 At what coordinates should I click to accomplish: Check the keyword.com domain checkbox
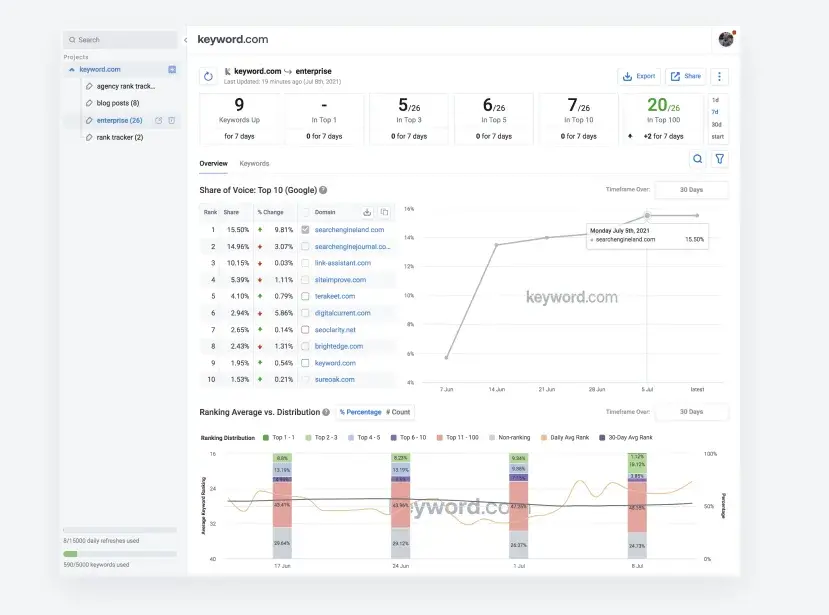(x=305, y=363)
